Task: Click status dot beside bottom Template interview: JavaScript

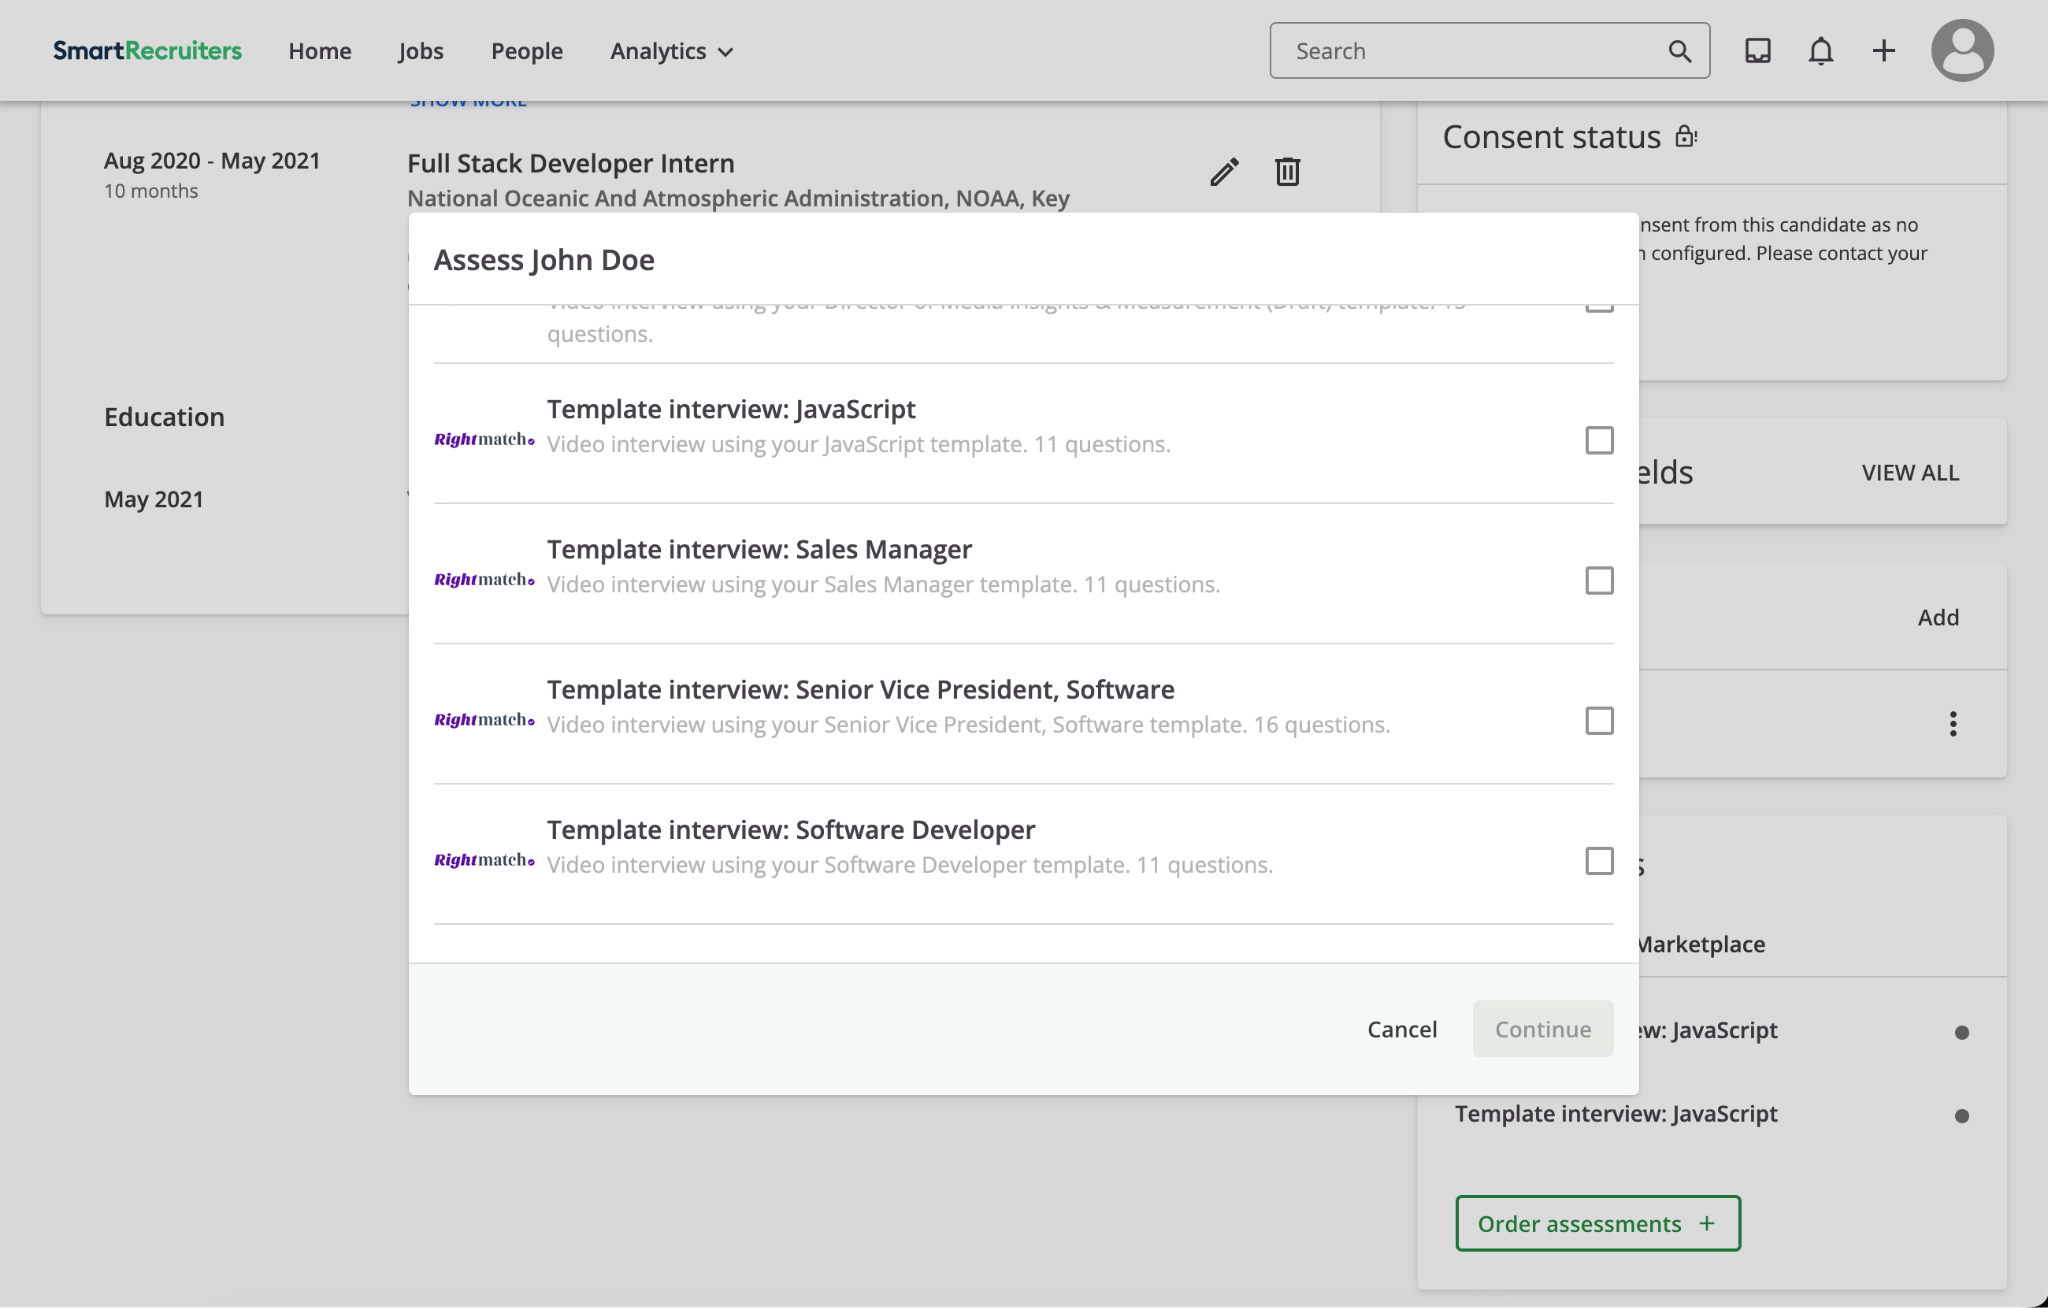Action: click(x=1961, y=1116)
